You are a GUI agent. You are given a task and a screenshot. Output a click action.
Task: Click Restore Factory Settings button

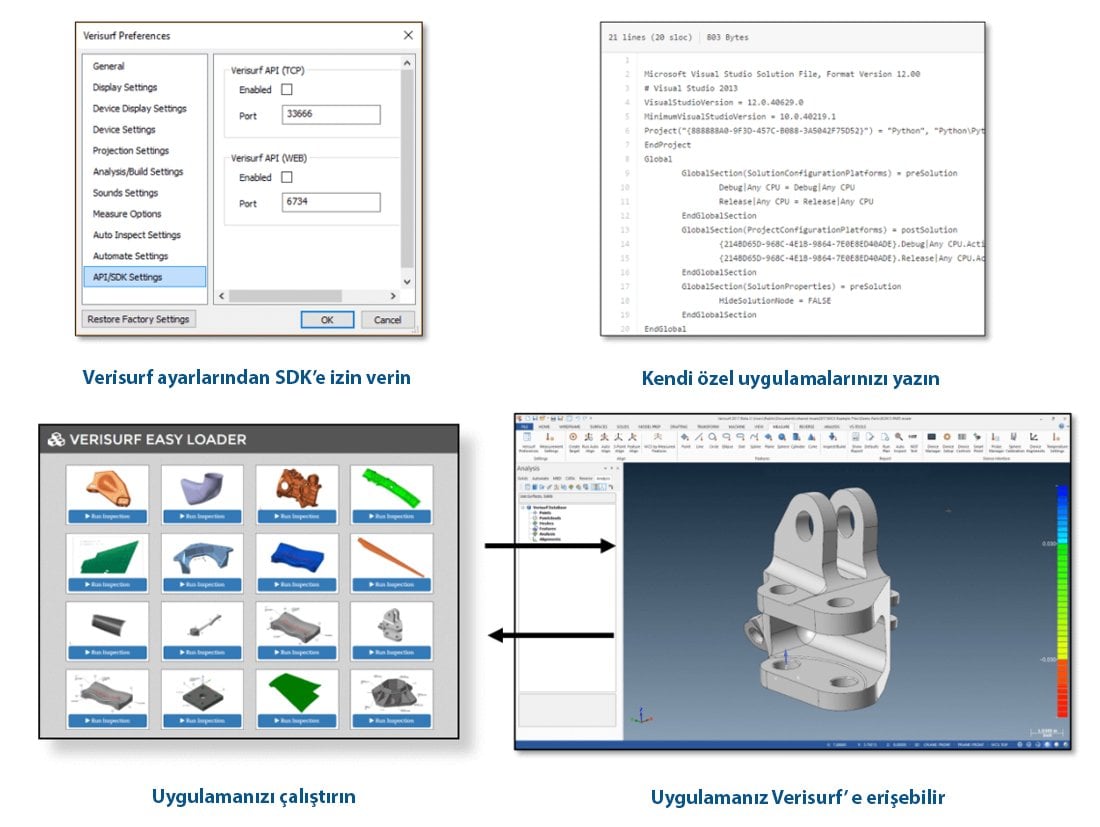click(138, 319)
